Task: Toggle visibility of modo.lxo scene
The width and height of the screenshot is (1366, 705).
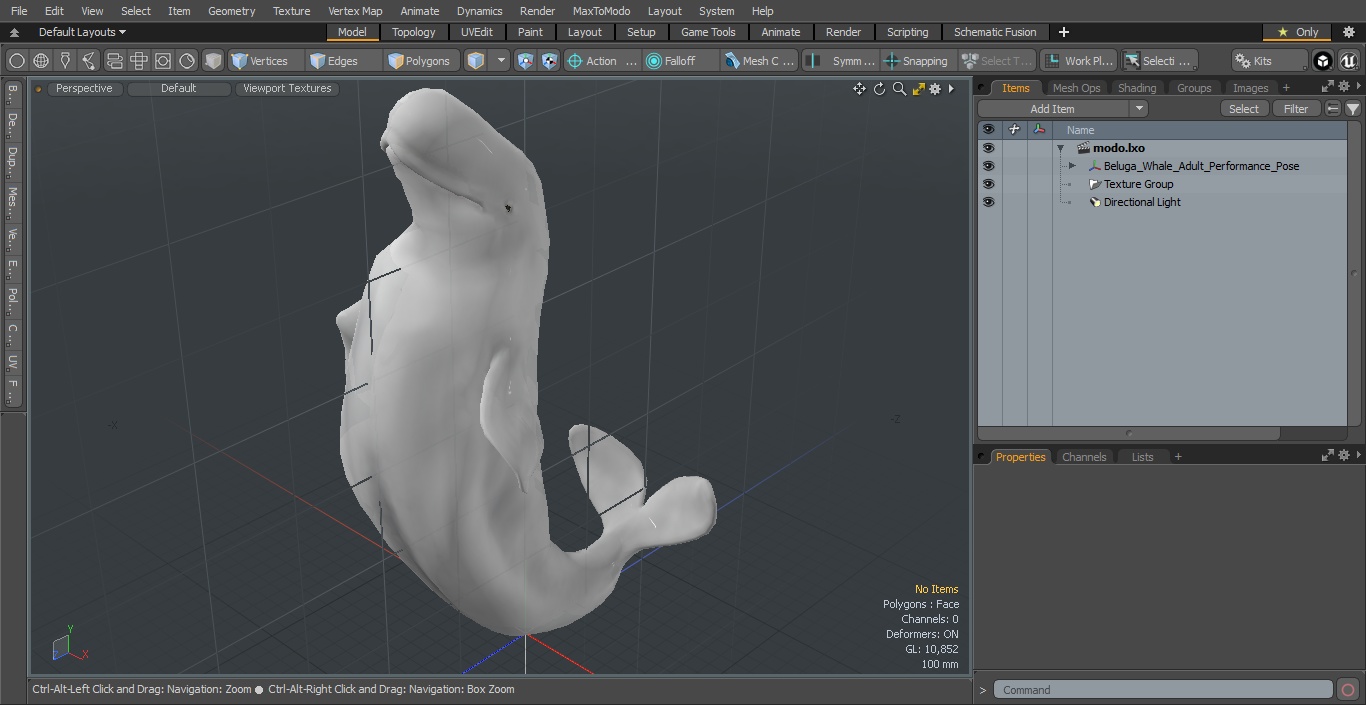Action: [x=988, y=148]
